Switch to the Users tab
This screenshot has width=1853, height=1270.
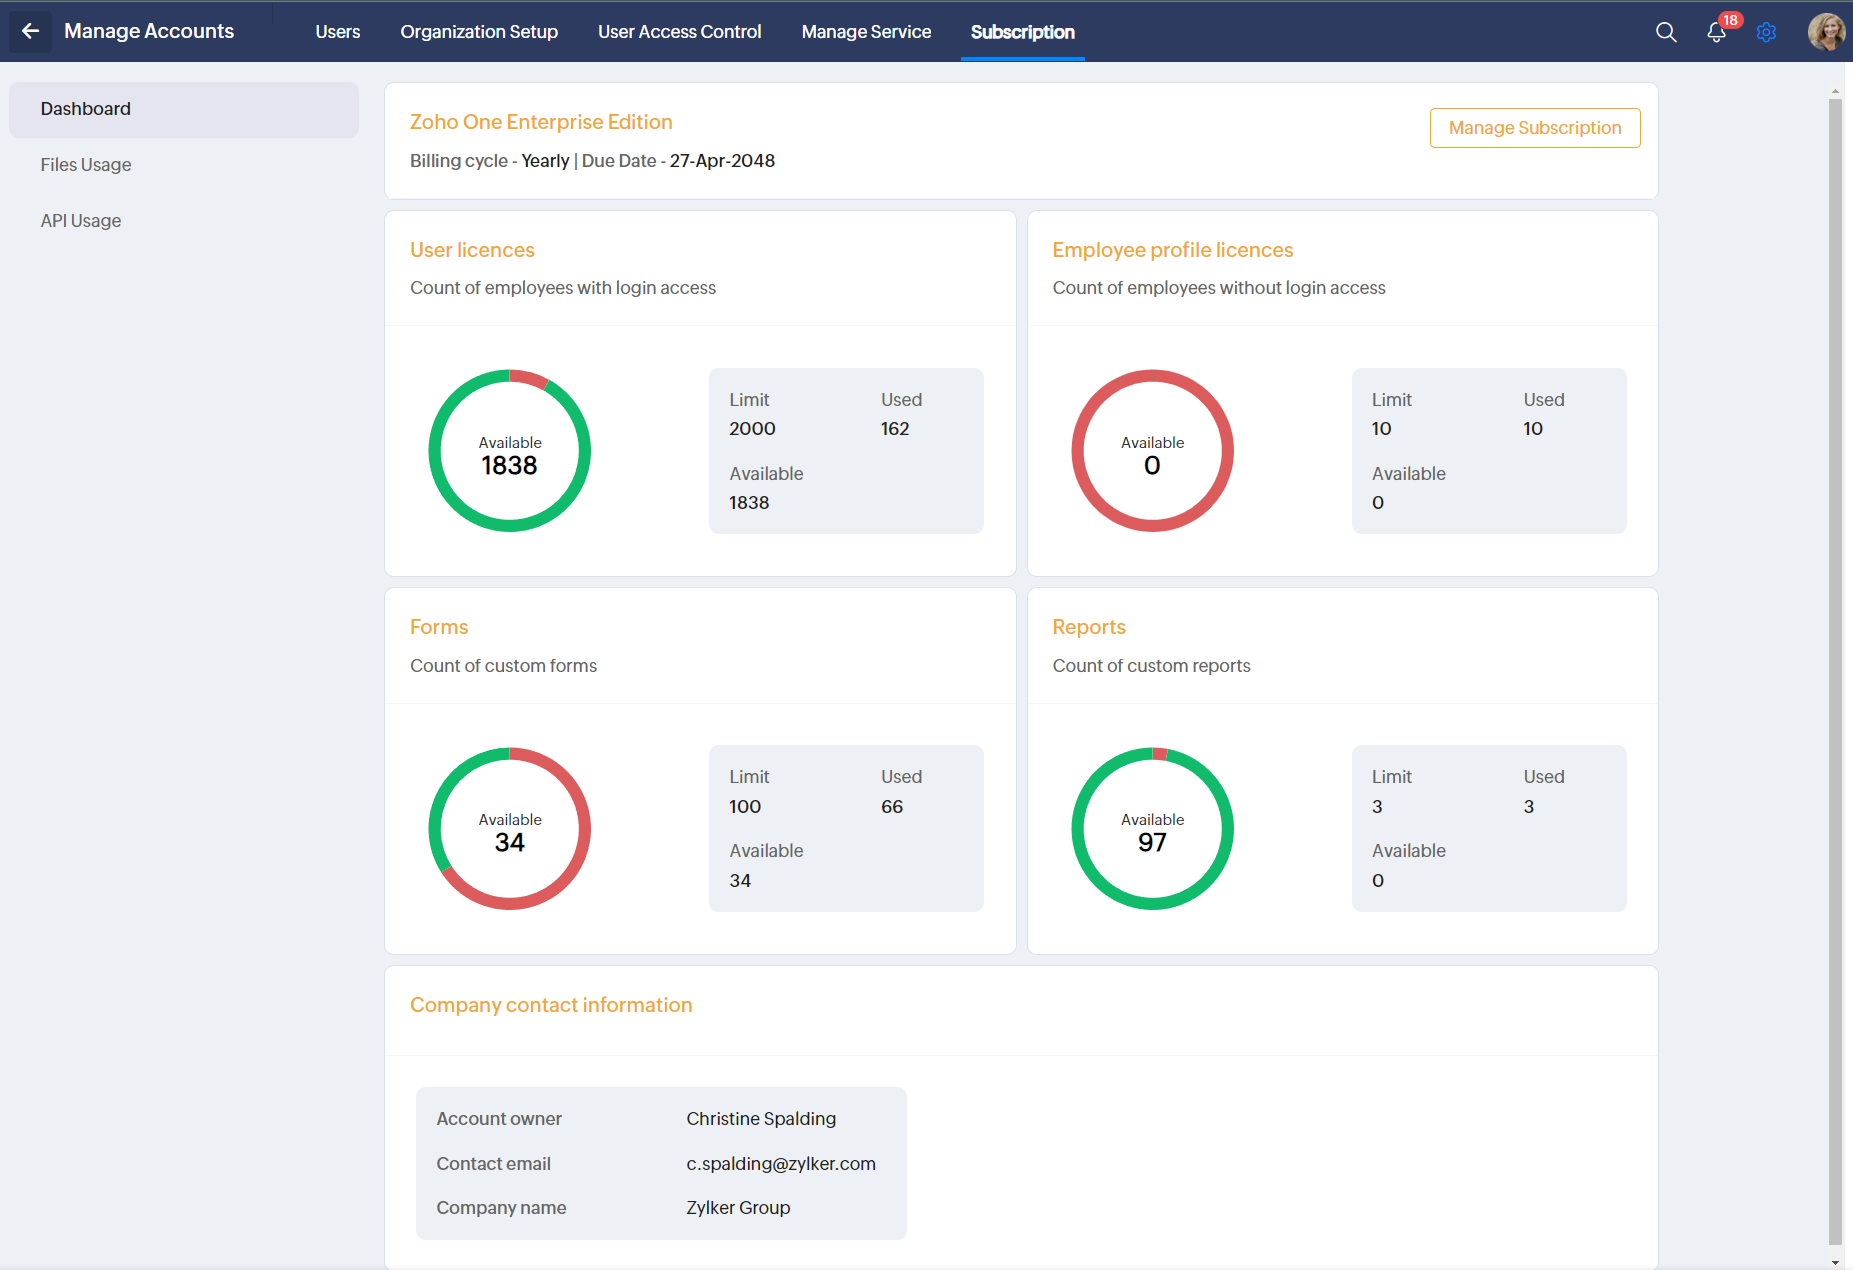[337, 32]
